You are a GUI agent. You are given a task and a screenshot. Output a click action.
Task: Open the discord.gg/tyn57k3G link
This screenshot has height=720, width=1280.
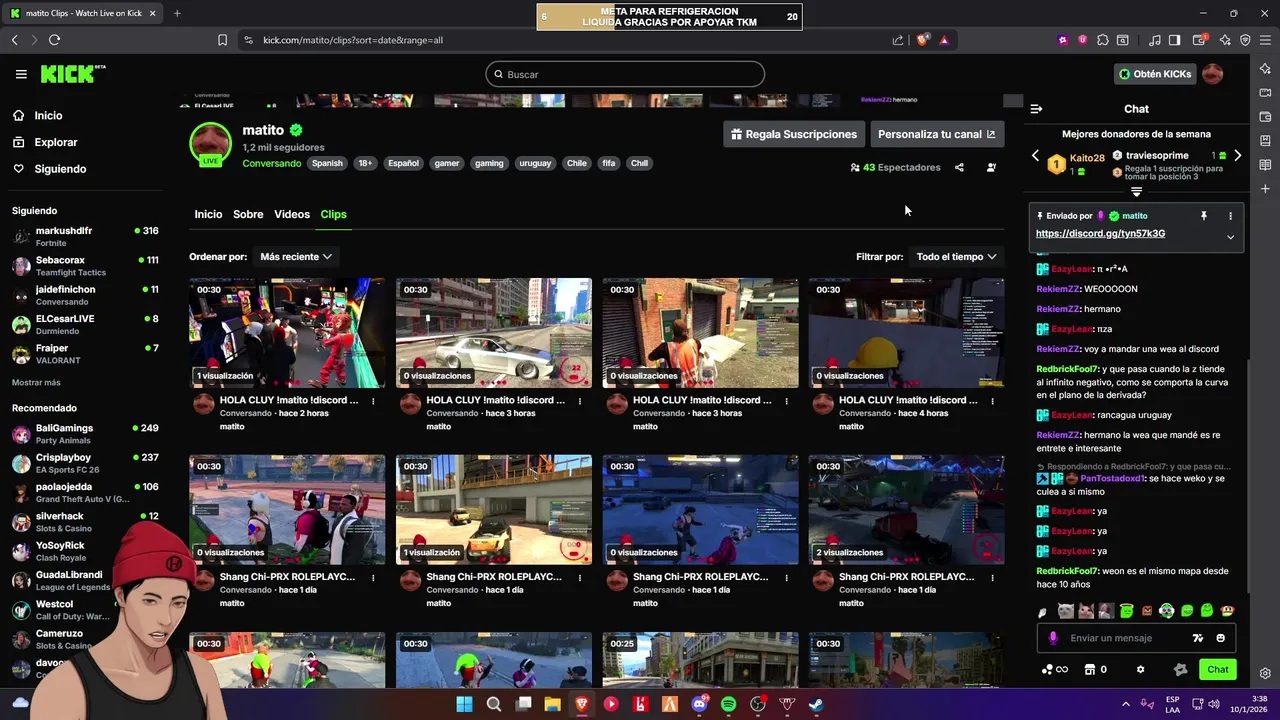[1100, 233]
